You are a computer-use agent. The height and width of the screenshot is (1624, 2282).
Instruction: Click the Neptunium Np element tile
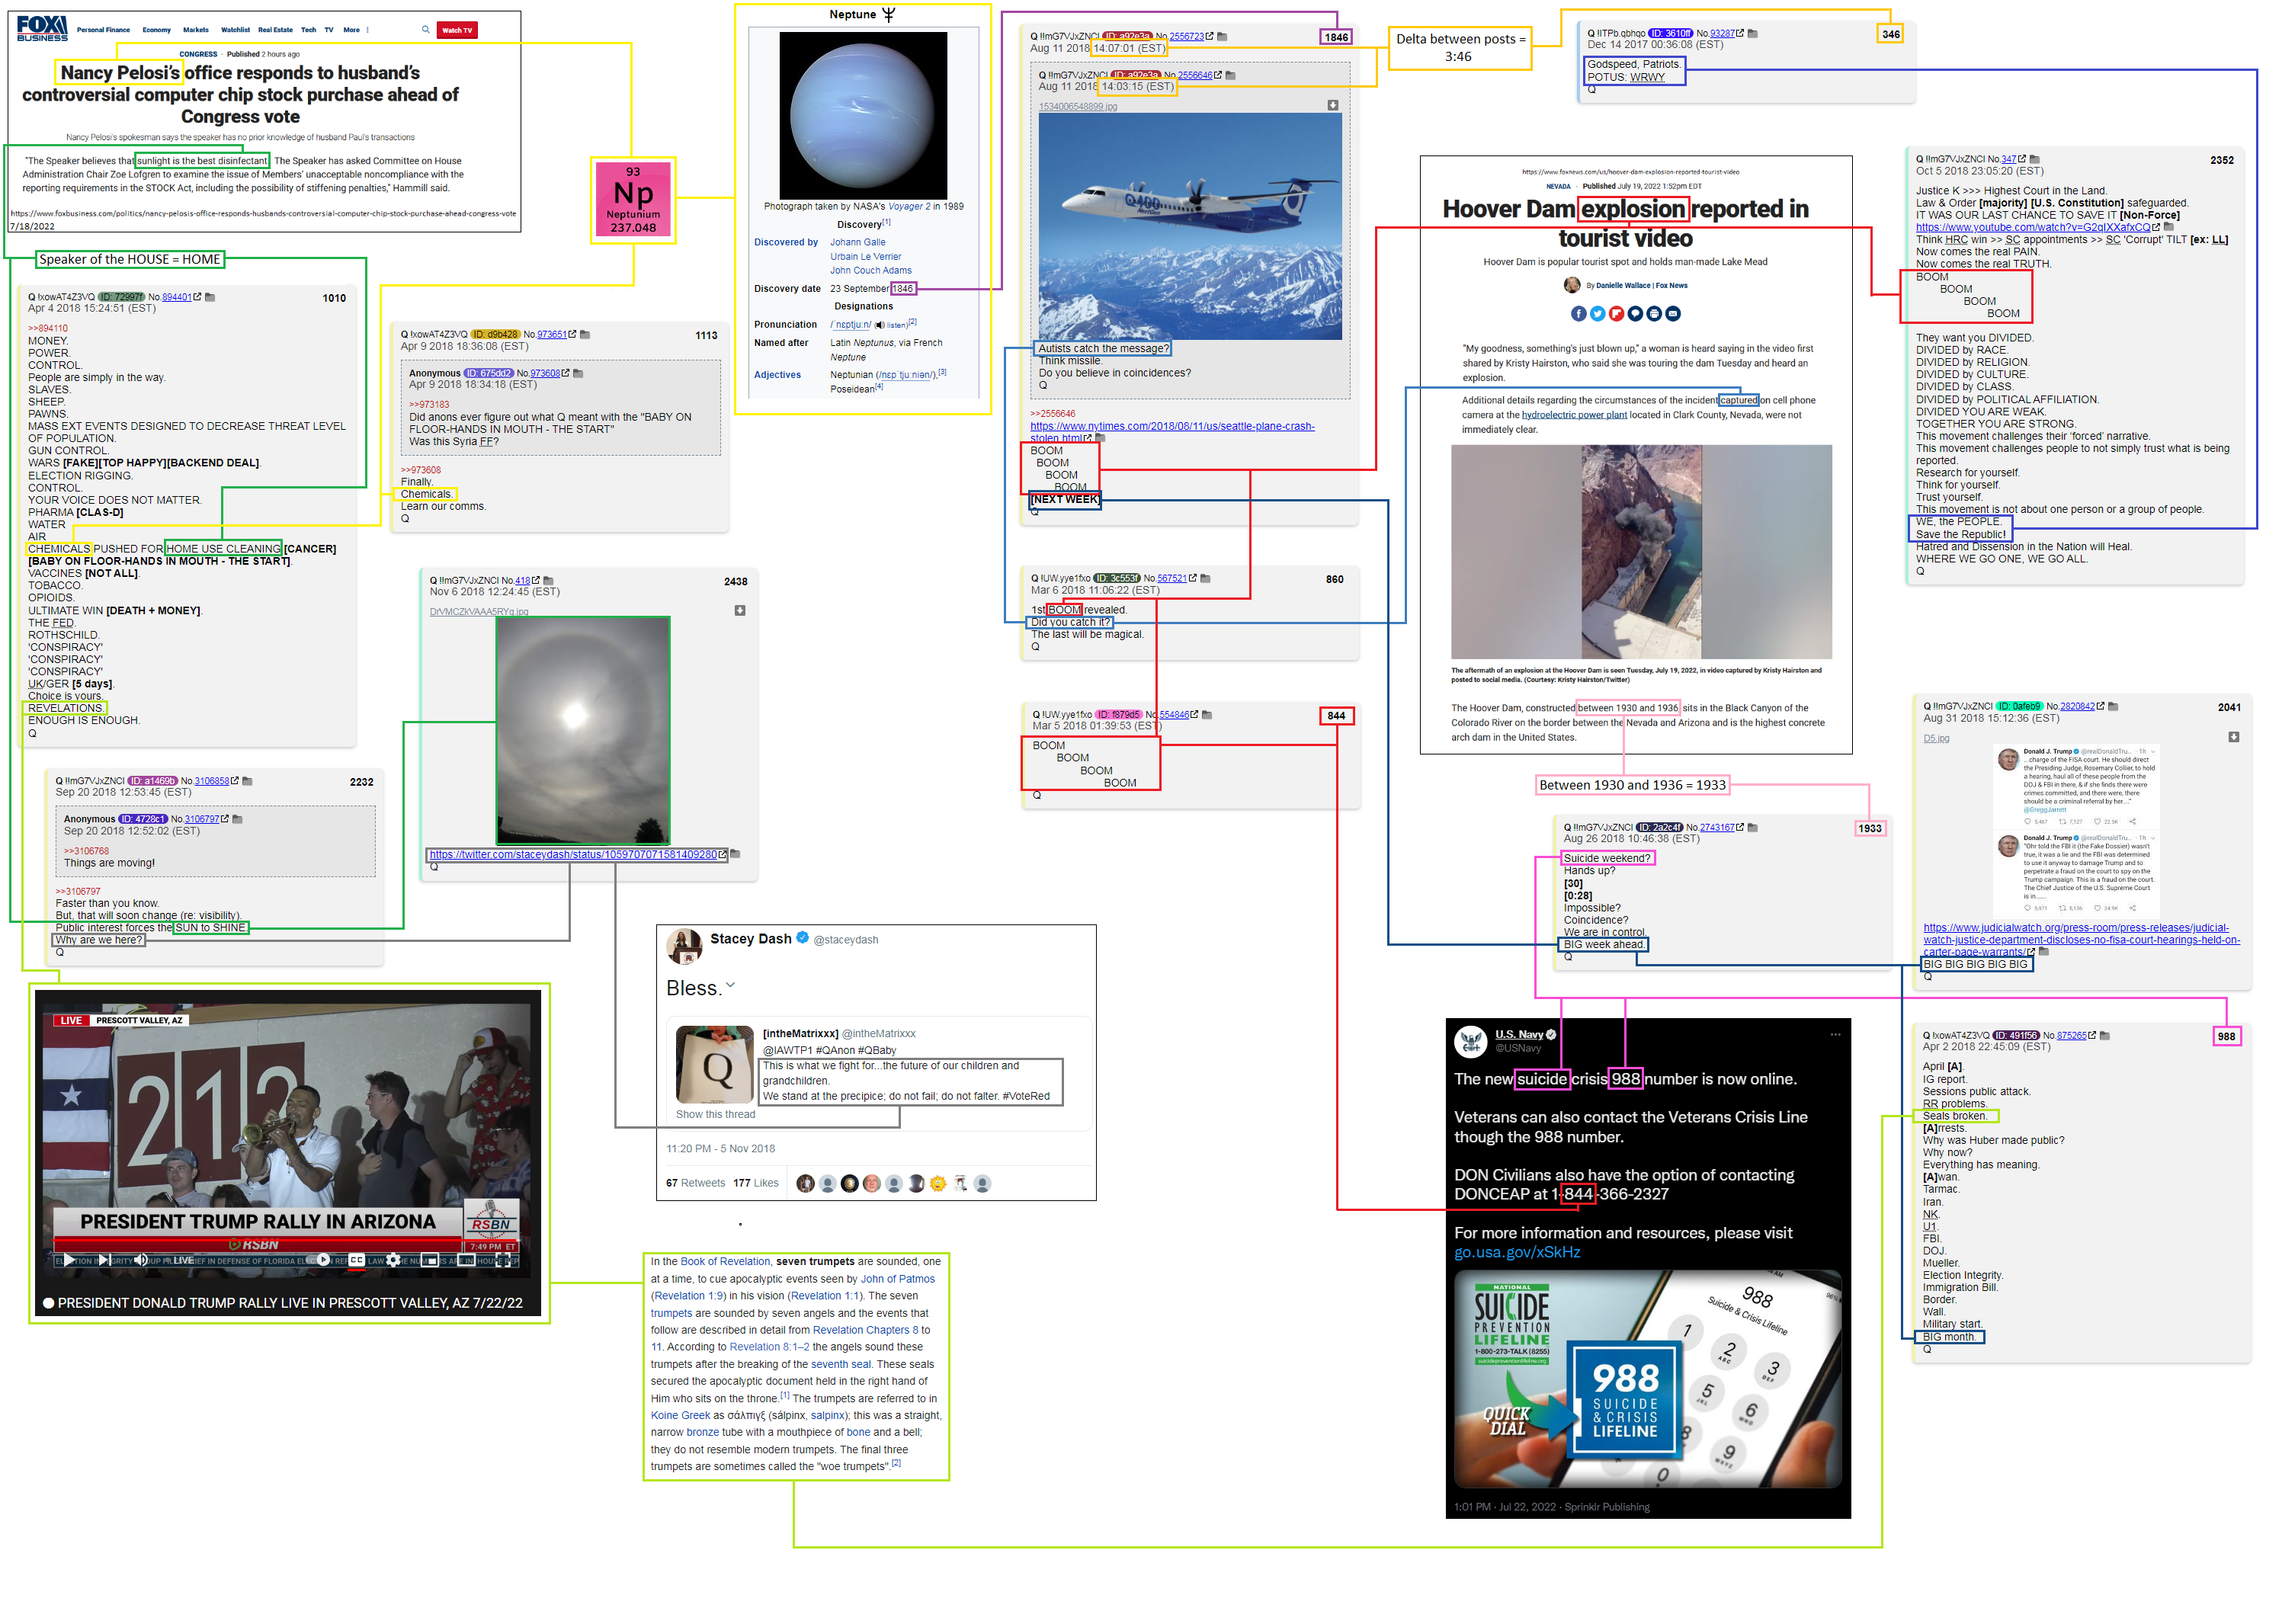click(x=633, y=200)
